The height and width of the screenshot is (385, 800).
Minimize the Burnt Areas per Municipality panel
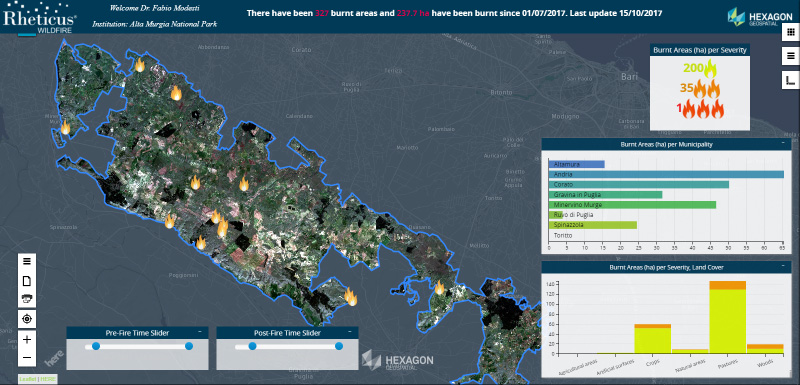pyautogui.click(x=783, y=144)
